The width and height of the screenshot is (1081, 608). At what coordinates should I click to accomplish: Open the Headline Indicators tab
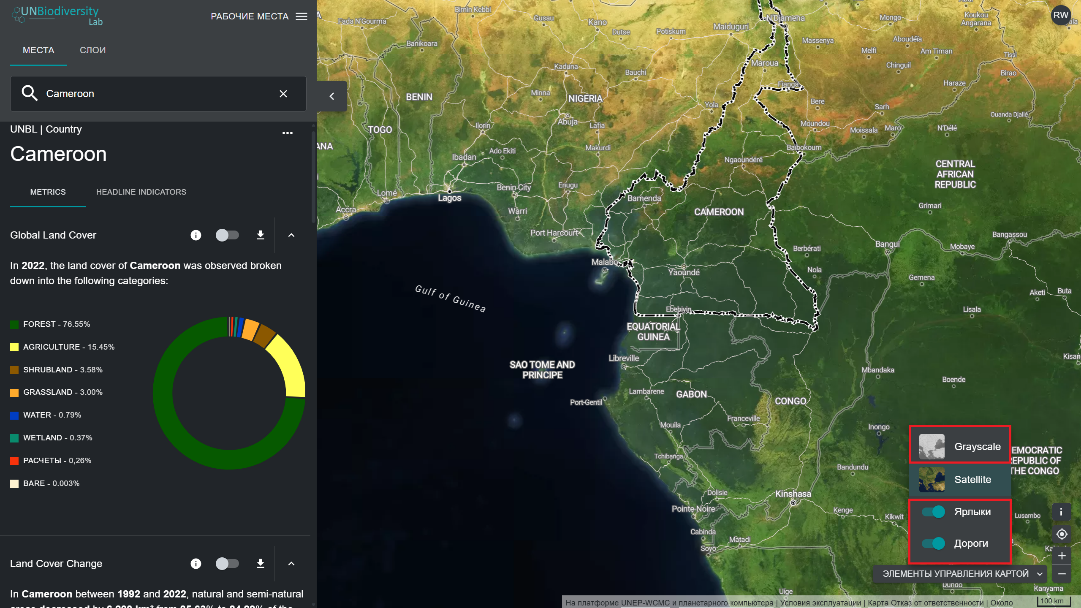141,192
